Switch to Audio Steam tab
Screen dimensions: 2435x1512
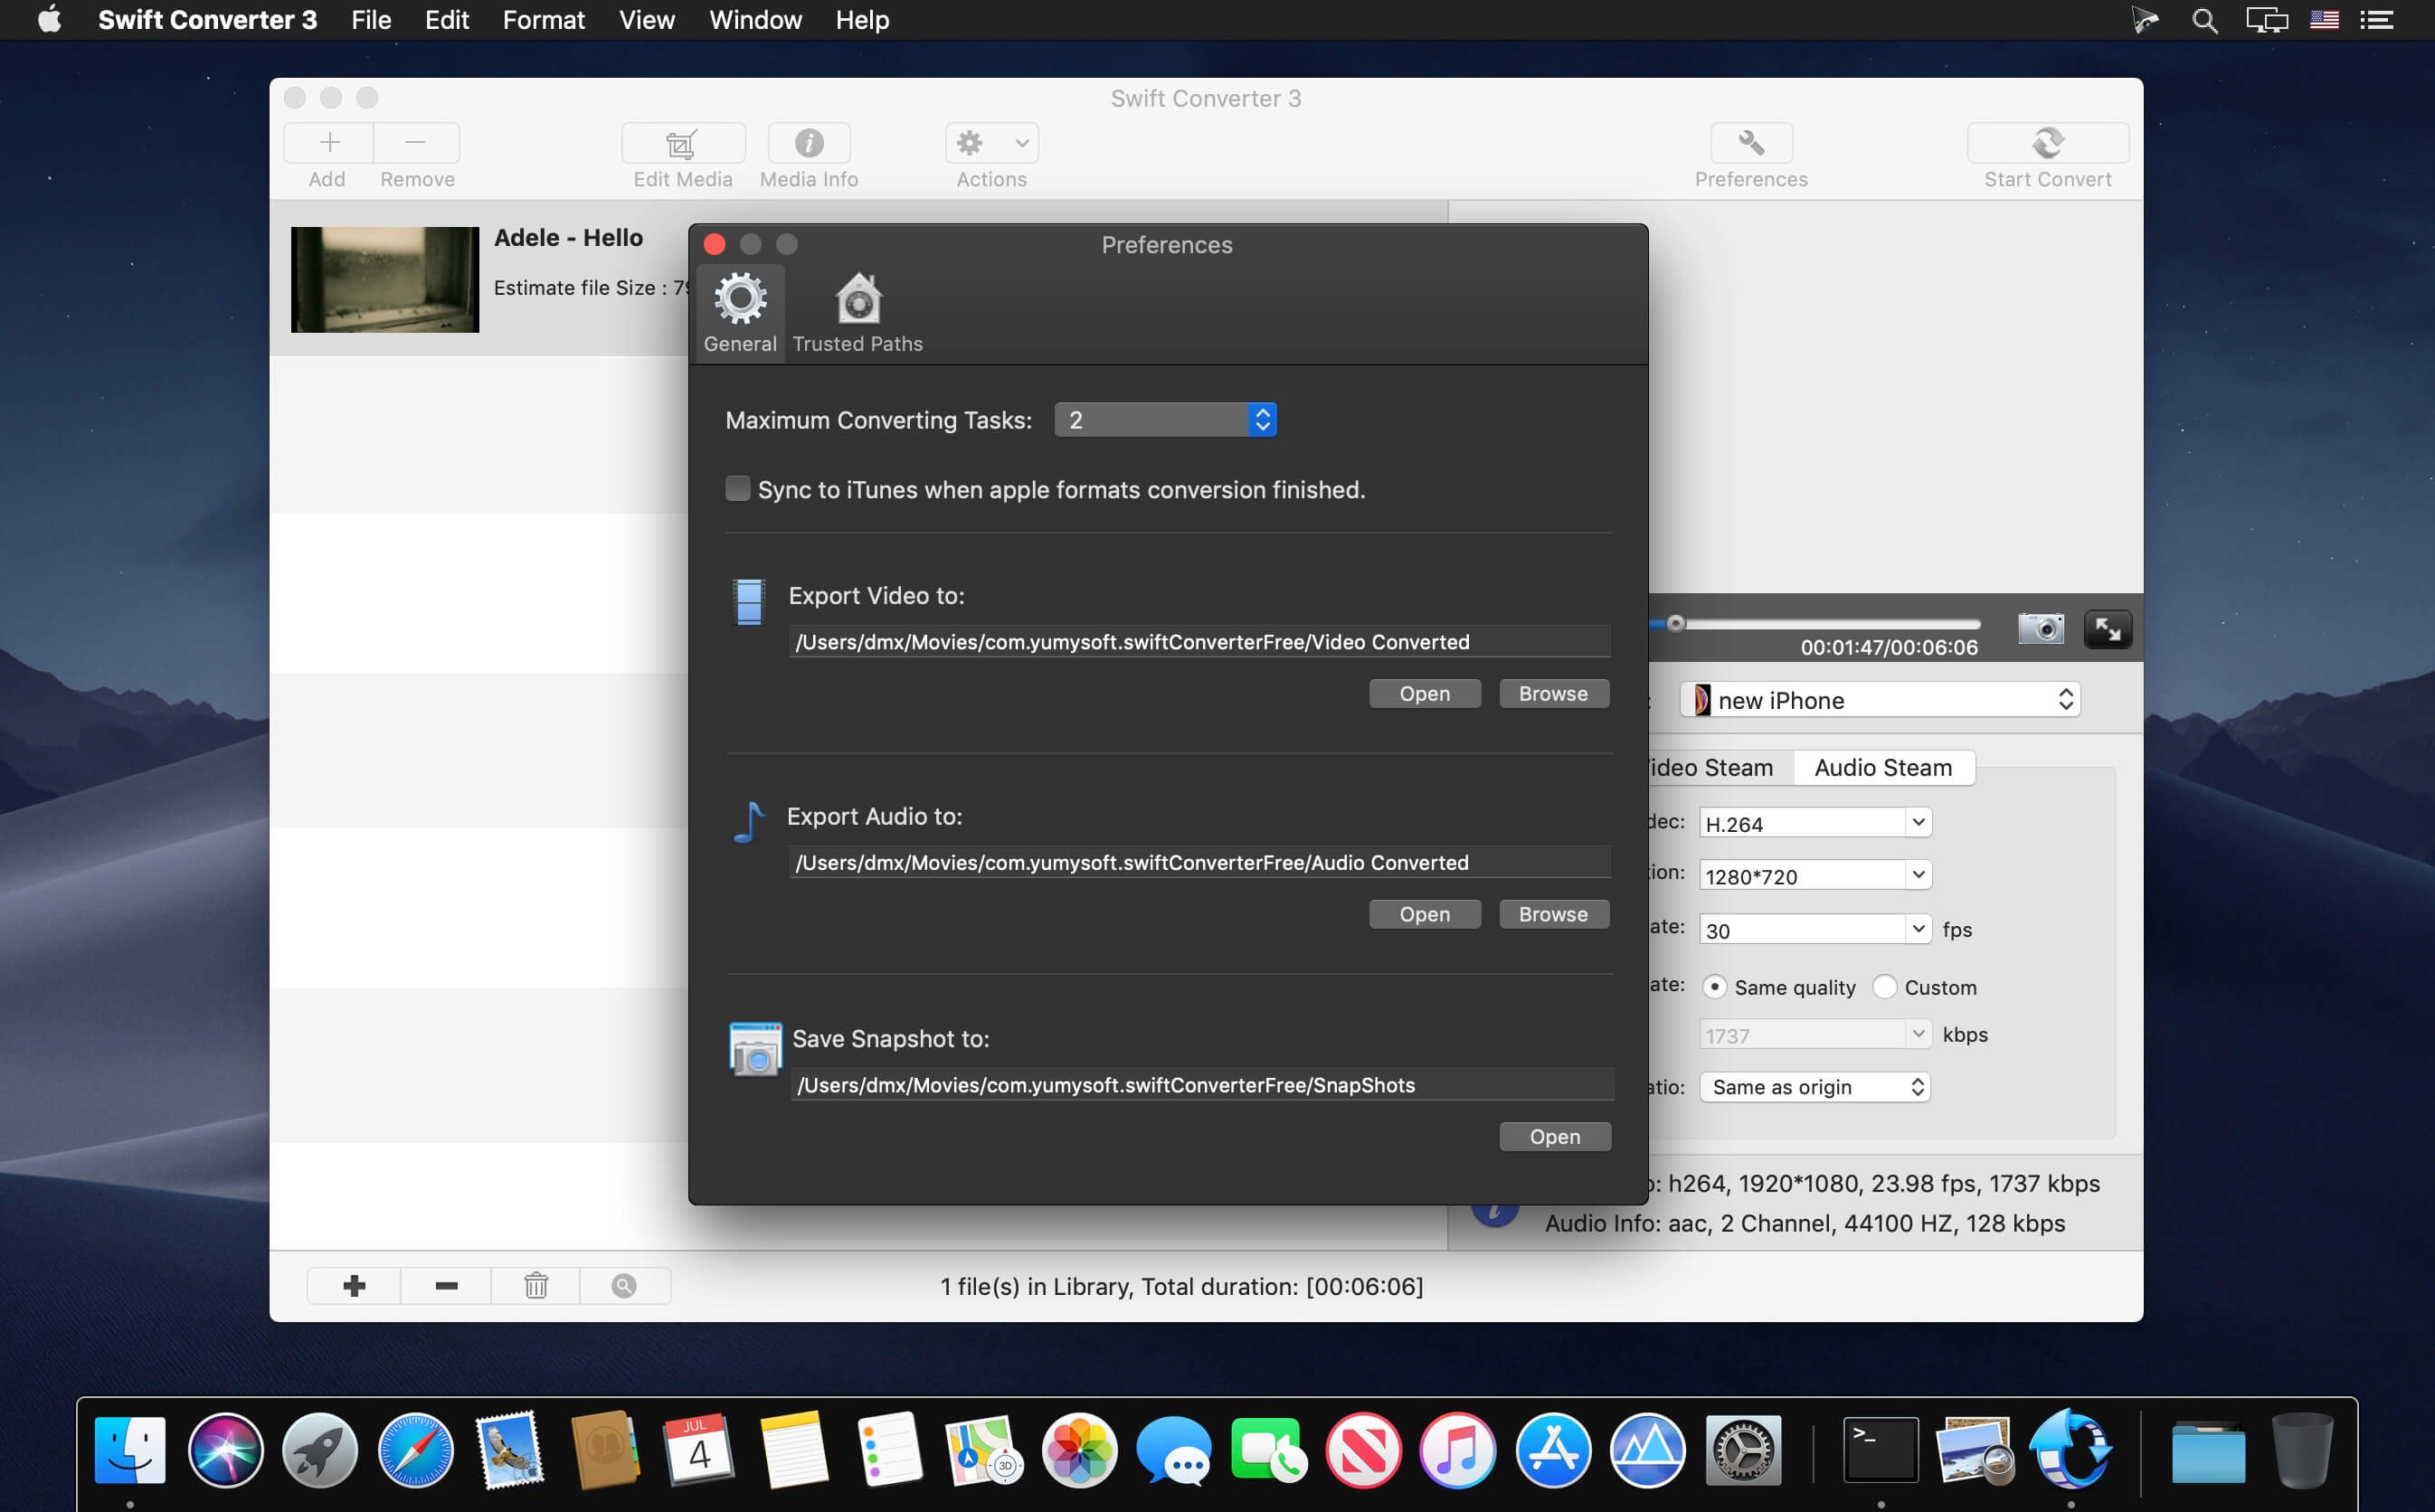[x=1881, y=767]
